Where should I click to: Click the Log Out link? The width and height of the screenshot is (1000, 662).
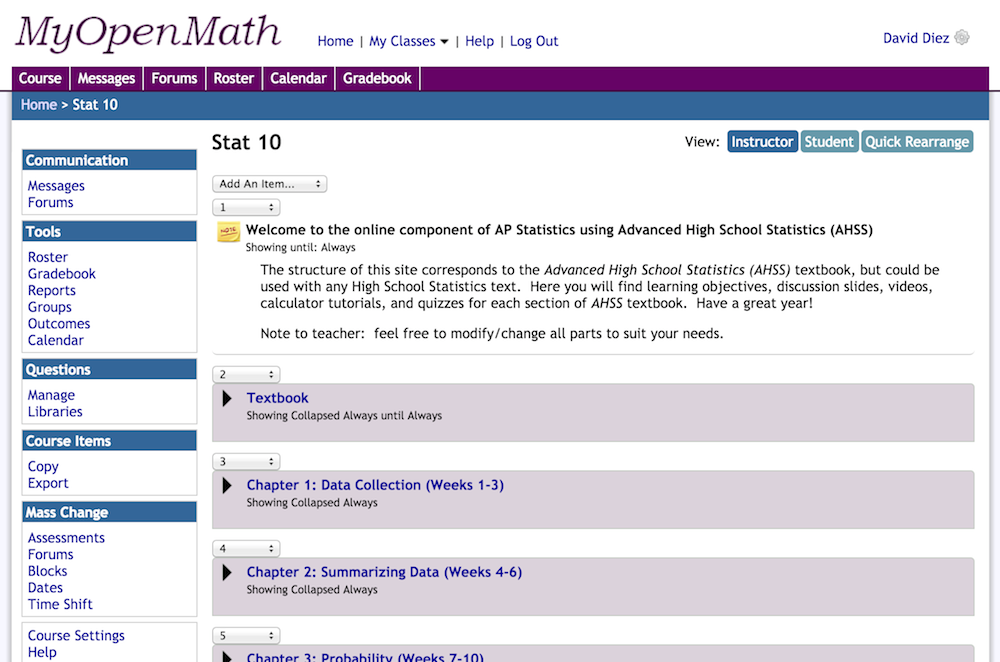534,41
